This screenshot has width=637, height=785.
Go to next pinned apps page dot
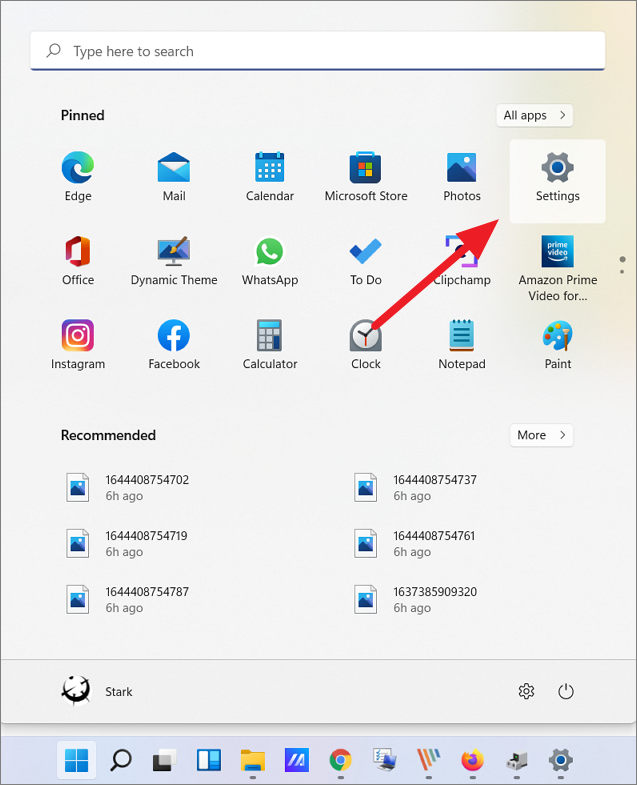click(622, 272)
